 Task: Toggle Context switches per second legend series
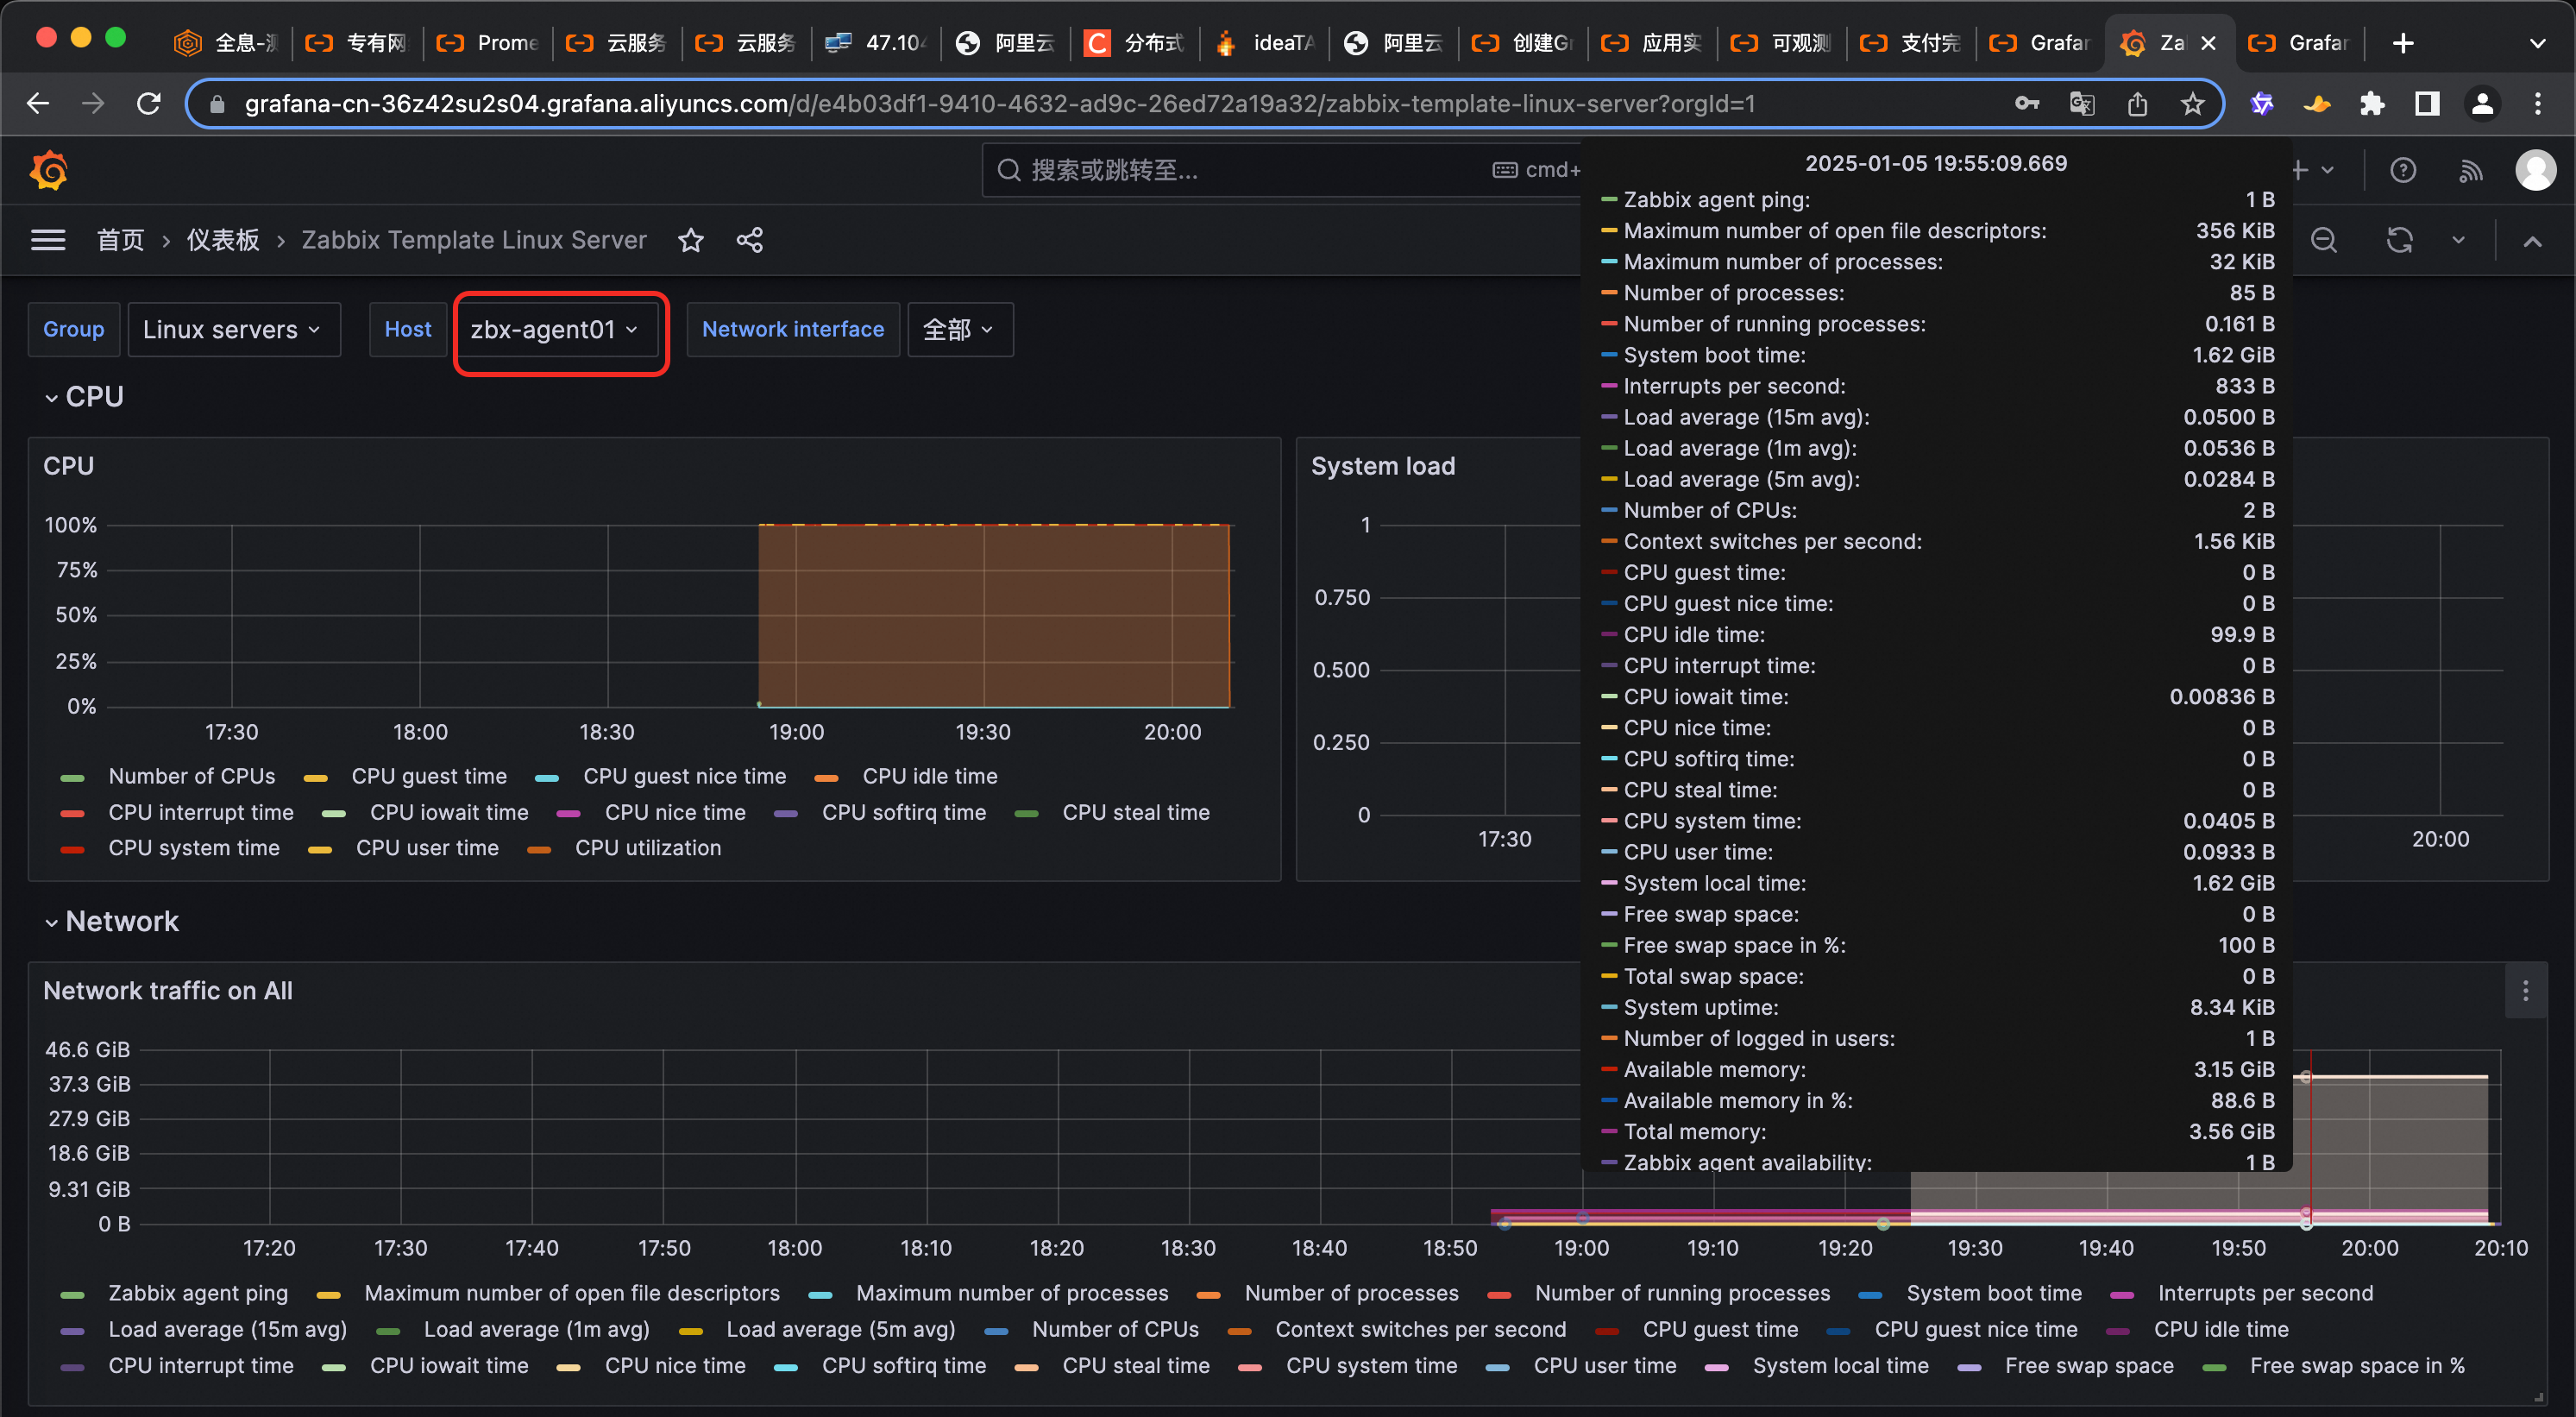point(1420,1329)
